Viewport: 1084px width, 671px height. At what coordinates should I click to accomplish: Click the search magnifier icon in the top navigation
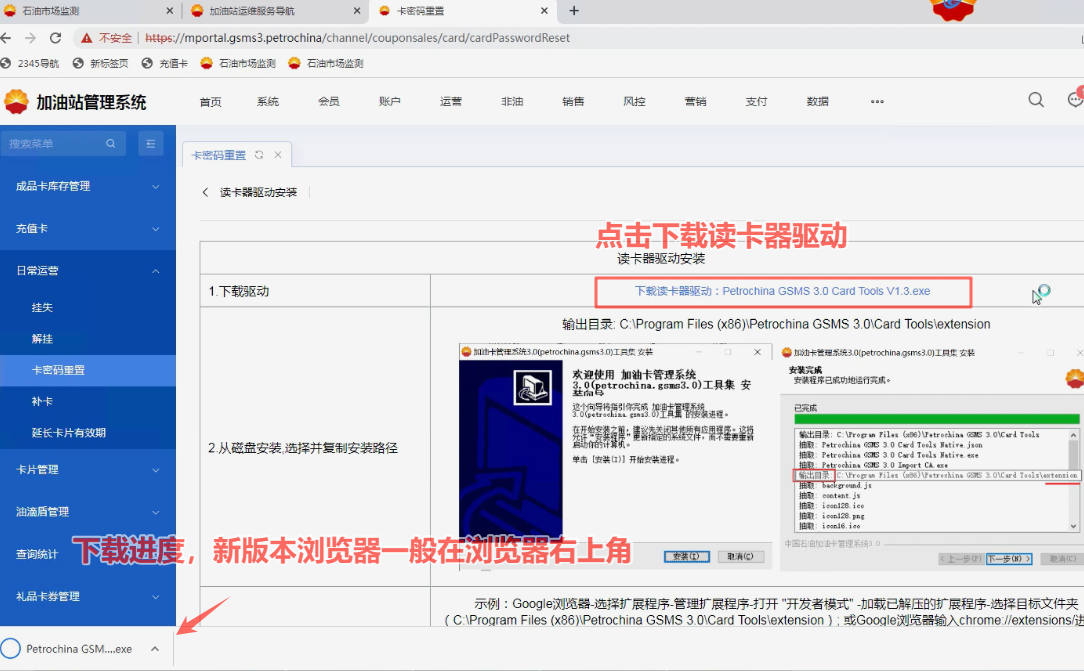tap(1036, 100)
